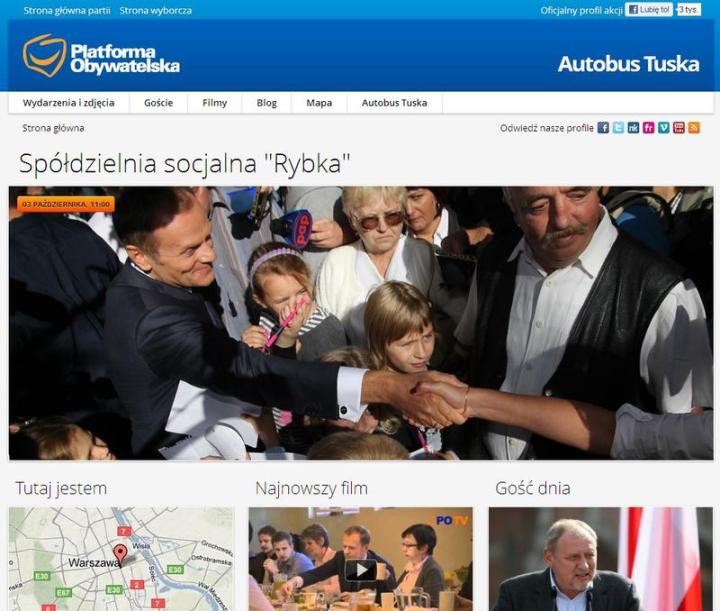Open the 'Wydarzenia i zdjęcia' menu item
Viewport: 720px width, 611px height.
(x=68, y=103)
